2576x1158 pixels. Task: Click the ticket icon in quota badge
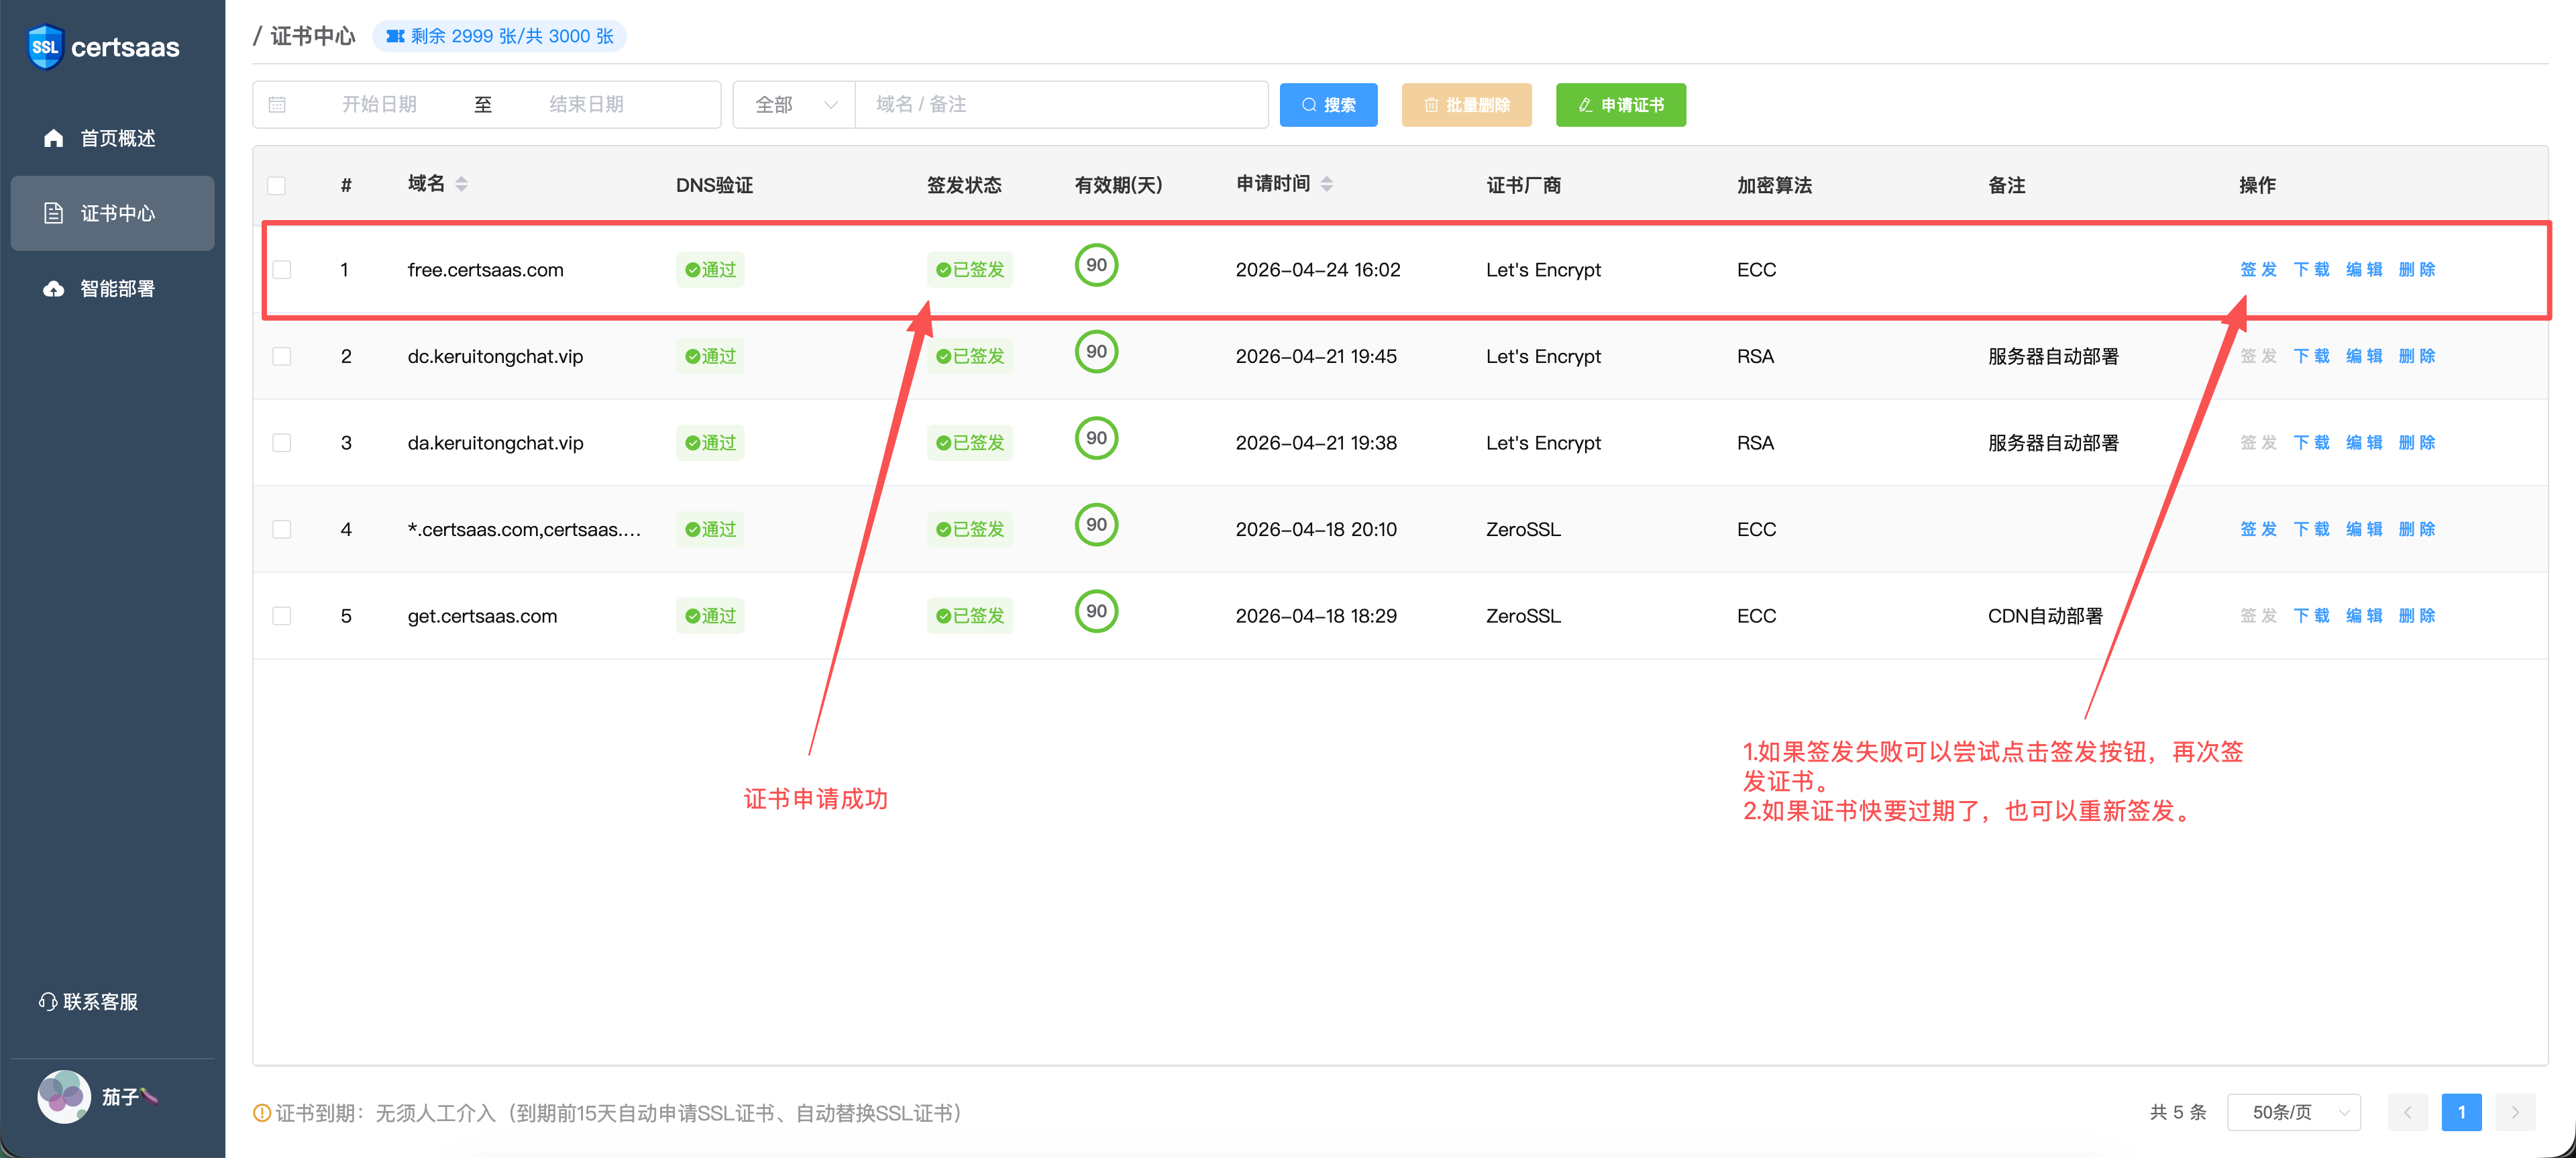[x=395, y=36]
